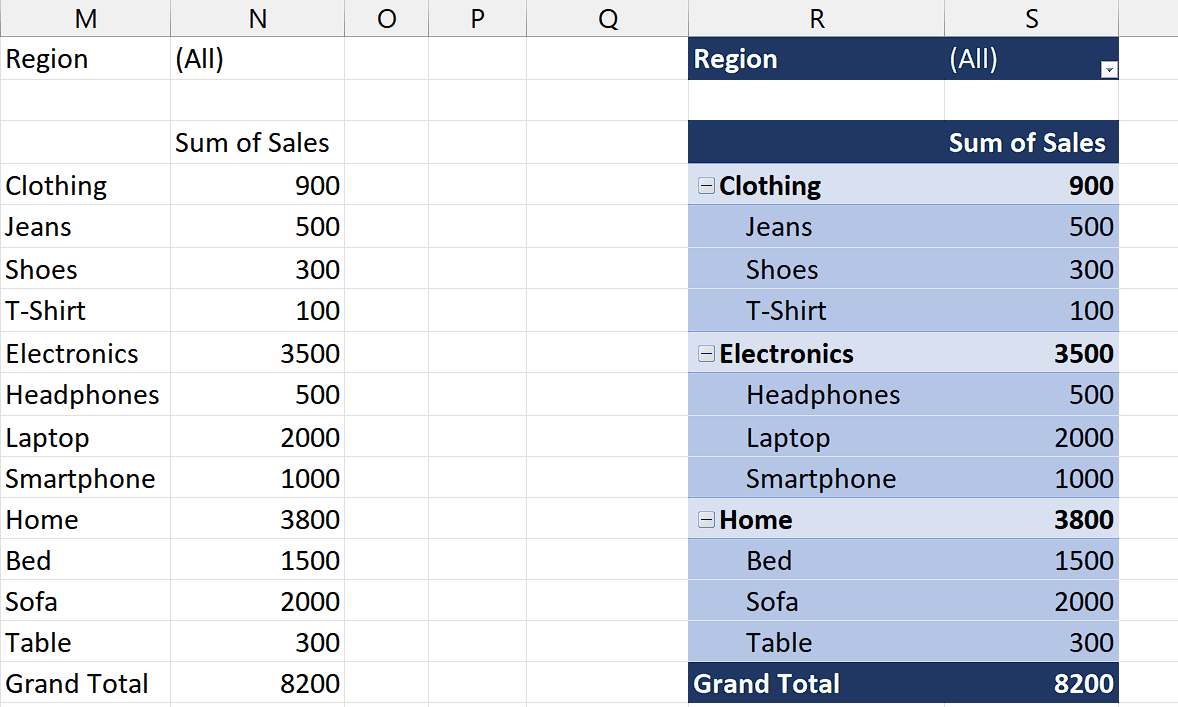1178x707 pixels.
Task: Click the column M header
Action: tap(85, 17)
